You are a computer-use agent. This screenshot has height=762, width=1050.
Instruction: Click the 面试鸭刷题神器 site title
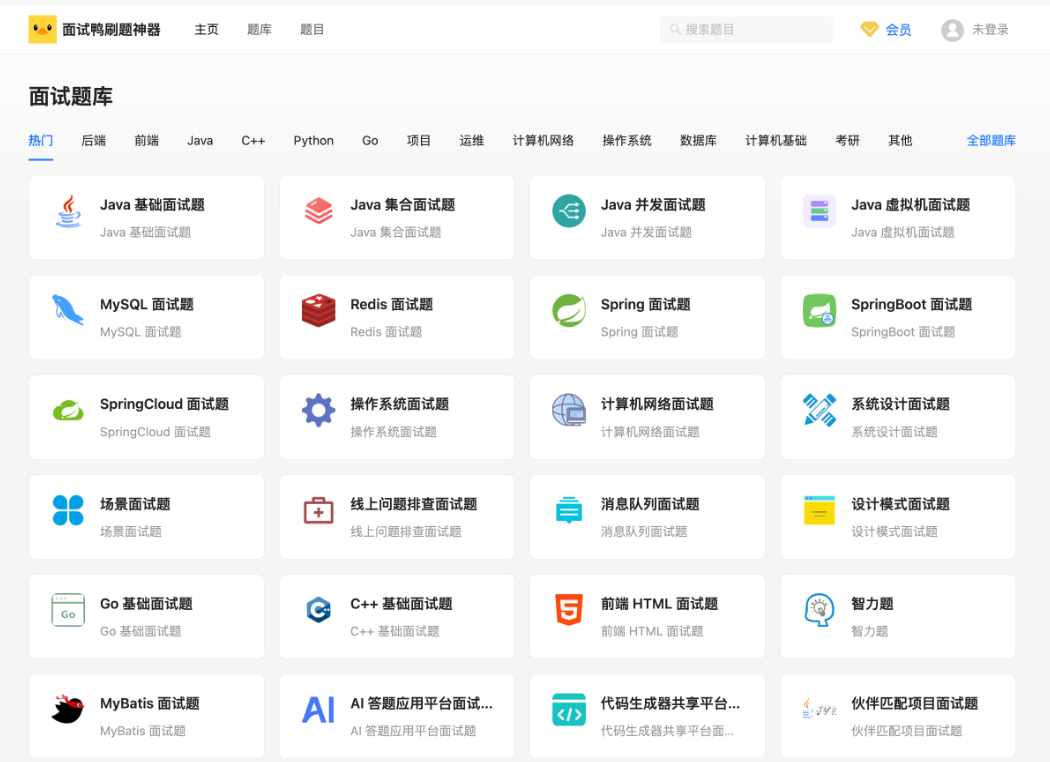pos(111,29)
